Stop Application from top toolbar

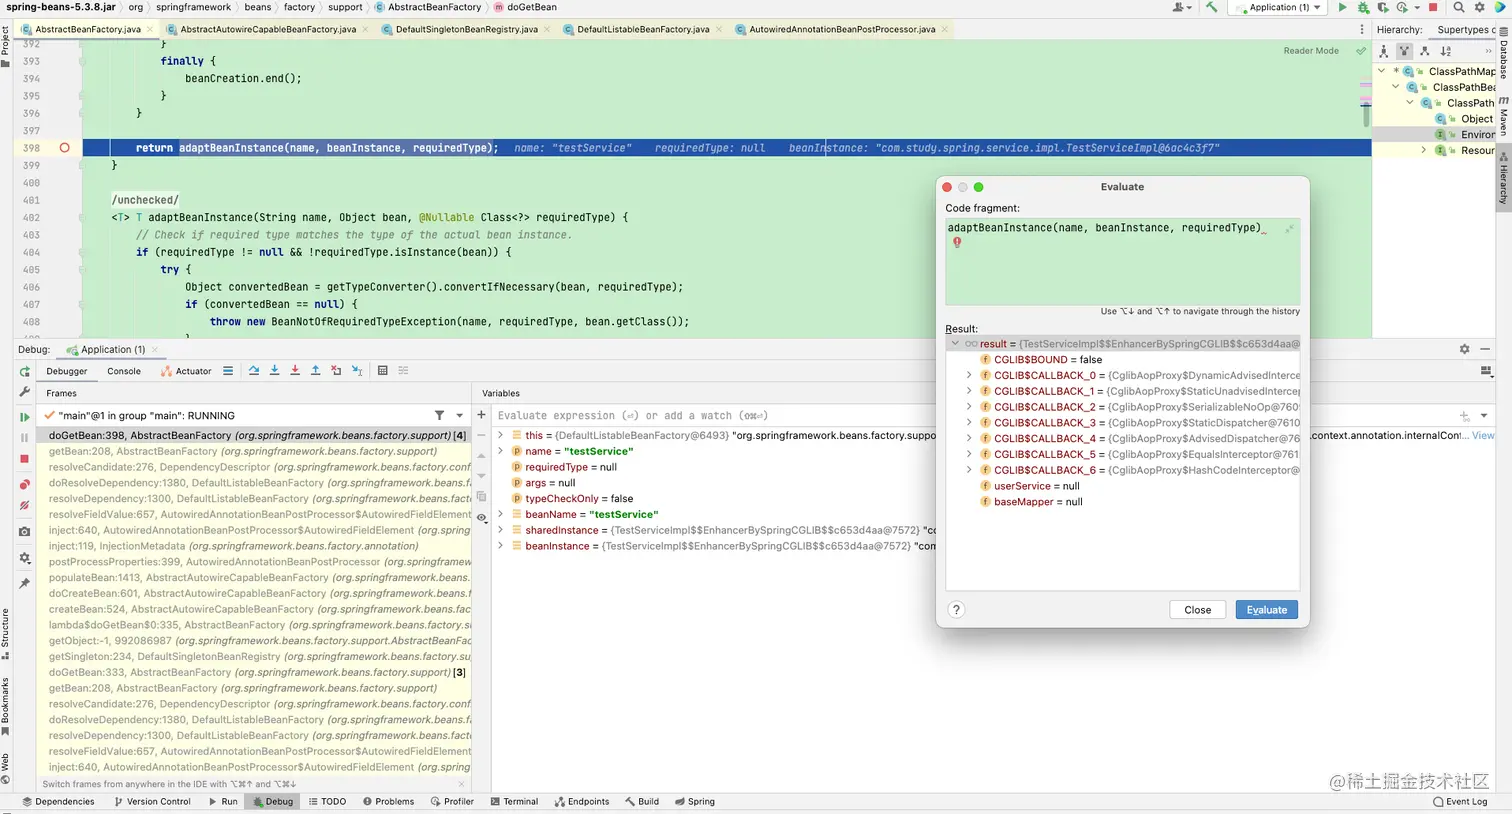1432,7
